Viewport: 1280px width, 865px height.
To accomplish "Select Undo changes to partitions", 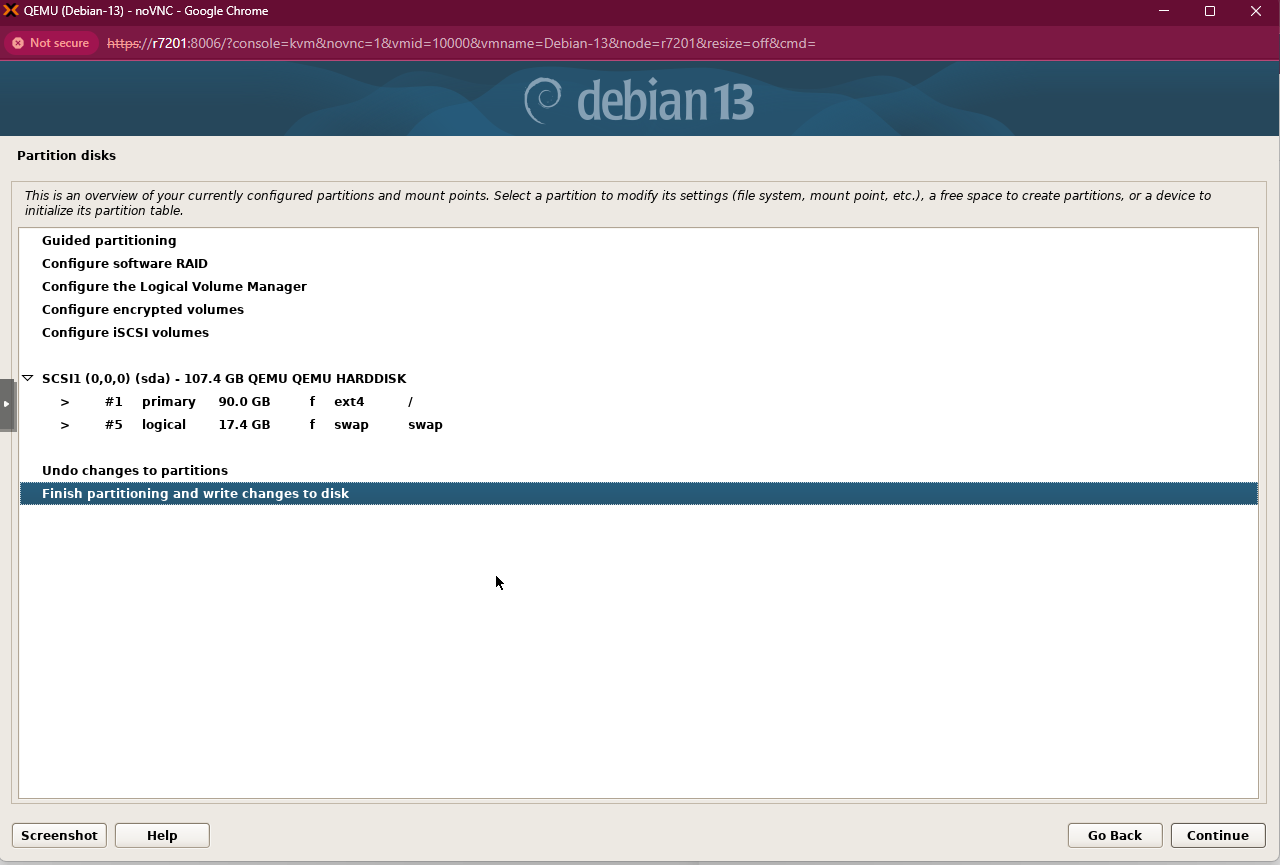I will [135, 470].
